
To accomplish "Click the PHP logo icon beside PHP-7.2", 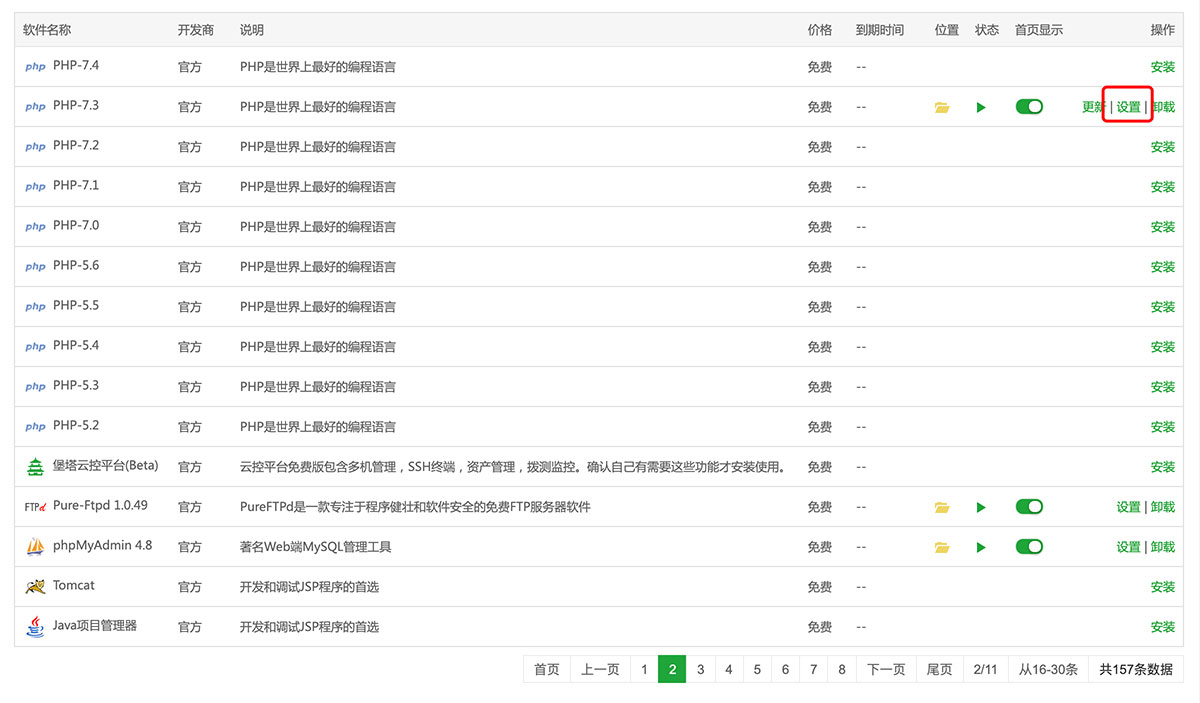I will tap(35, 147).
